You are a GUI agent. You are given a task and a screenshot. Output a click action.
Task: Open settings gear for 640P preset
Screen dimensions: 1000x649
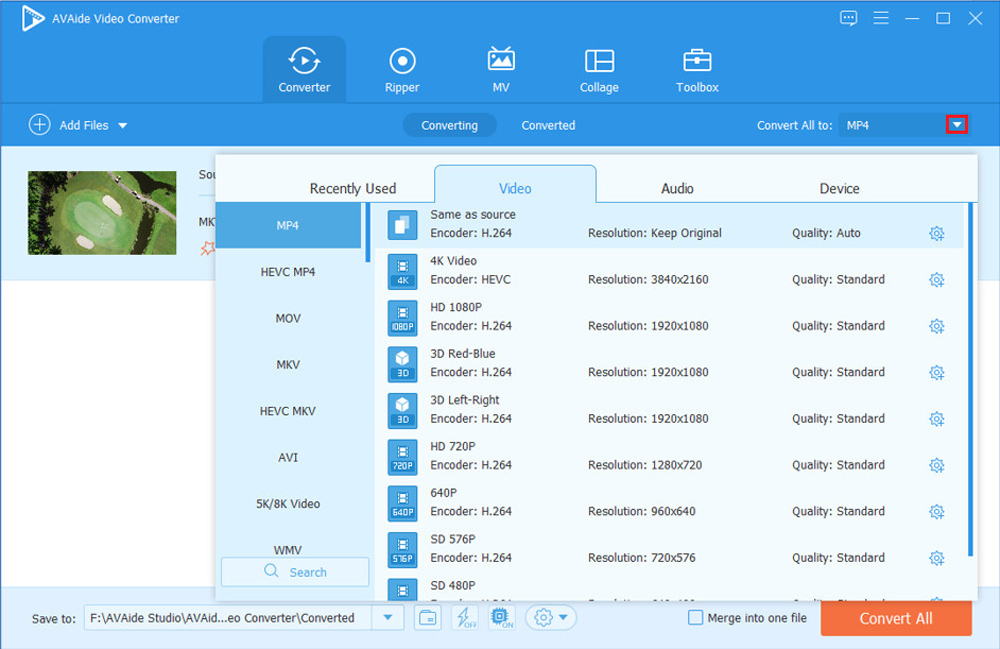pyautogui.click(x=936, y=511)
